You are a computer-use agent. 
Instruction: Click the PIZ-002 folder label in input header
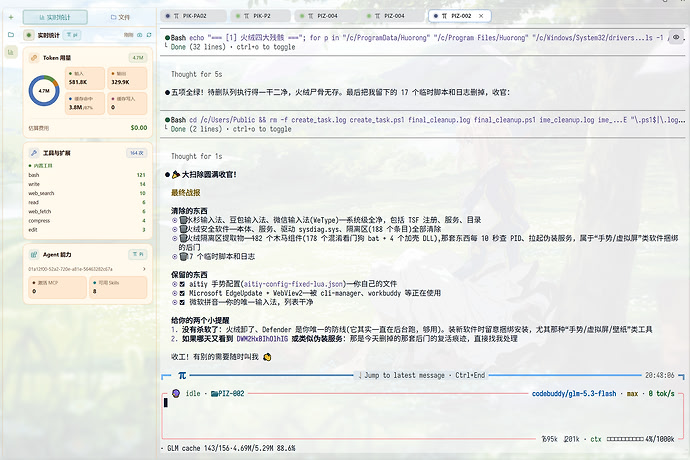click(228, 394)
